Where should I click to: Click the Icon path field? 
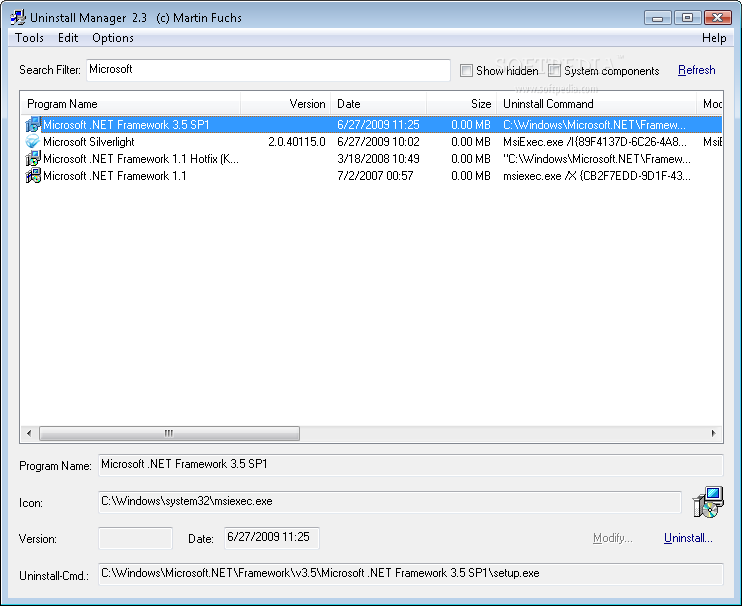coord(389,501)
